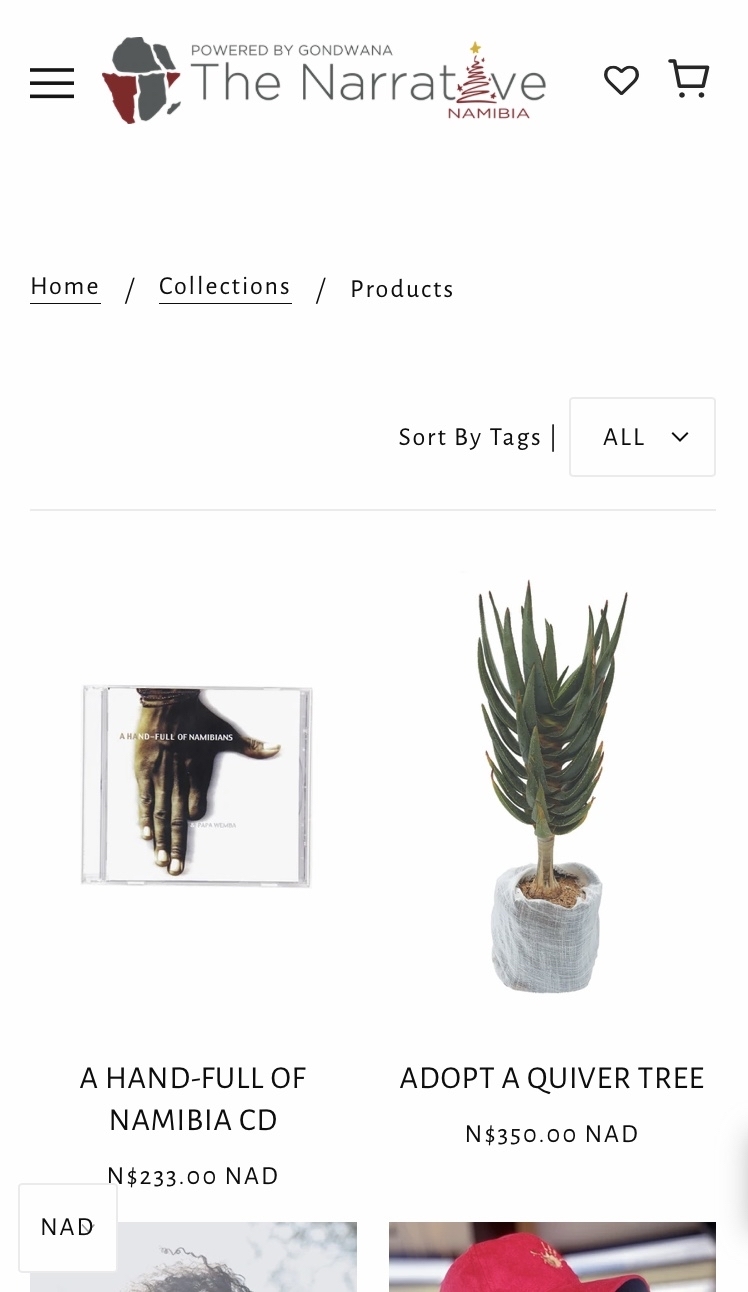This screenshot has width=748, height=1292.
Task: Click the Products breadcrumb text
Action: (402, 289)
